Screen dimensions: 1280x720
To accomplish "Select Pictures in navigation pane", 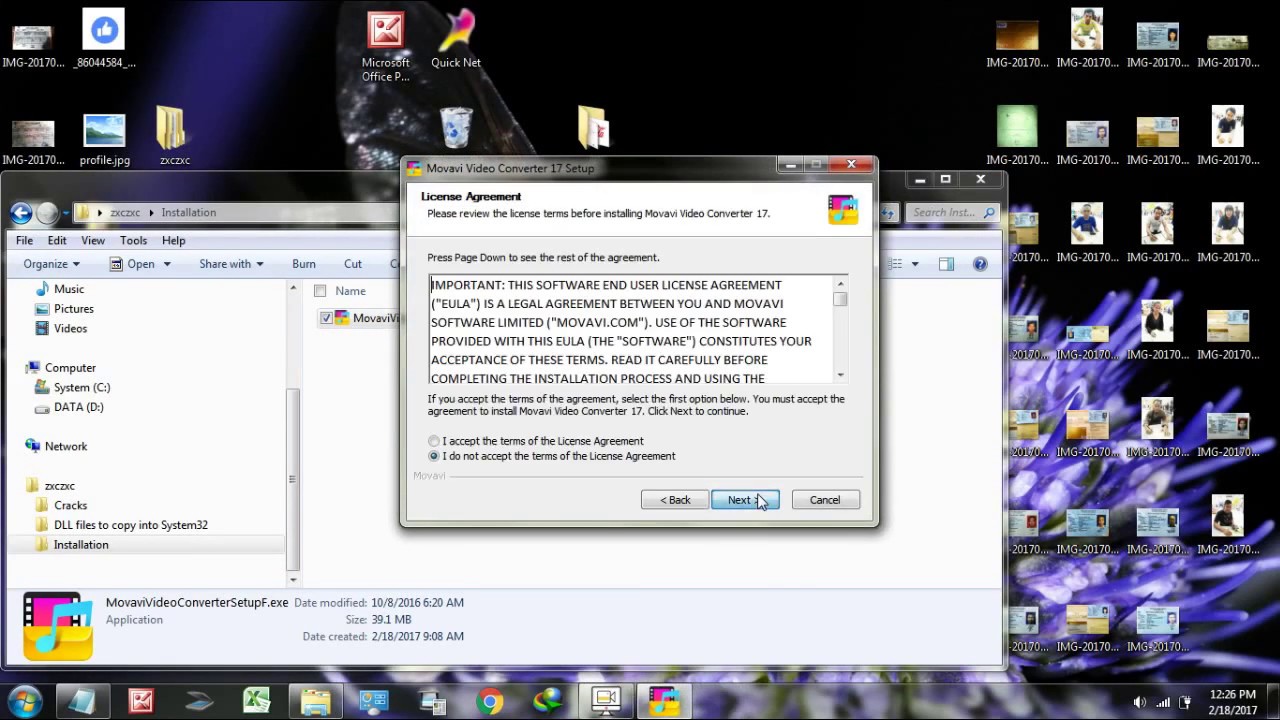I will point(74,309).
